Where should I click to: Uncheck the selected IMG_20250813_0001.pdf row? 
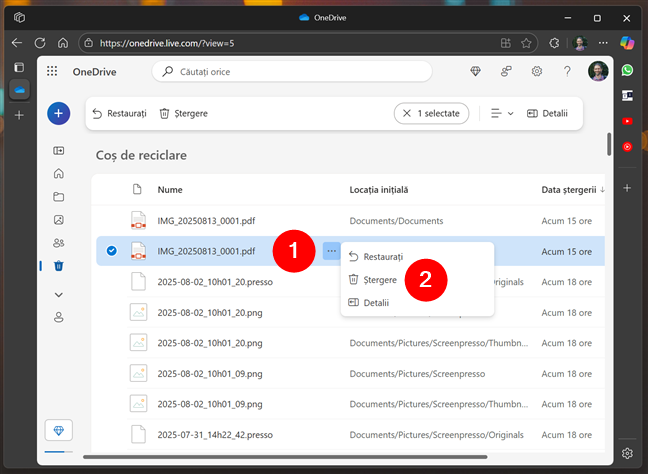click(x=111, y=251)
